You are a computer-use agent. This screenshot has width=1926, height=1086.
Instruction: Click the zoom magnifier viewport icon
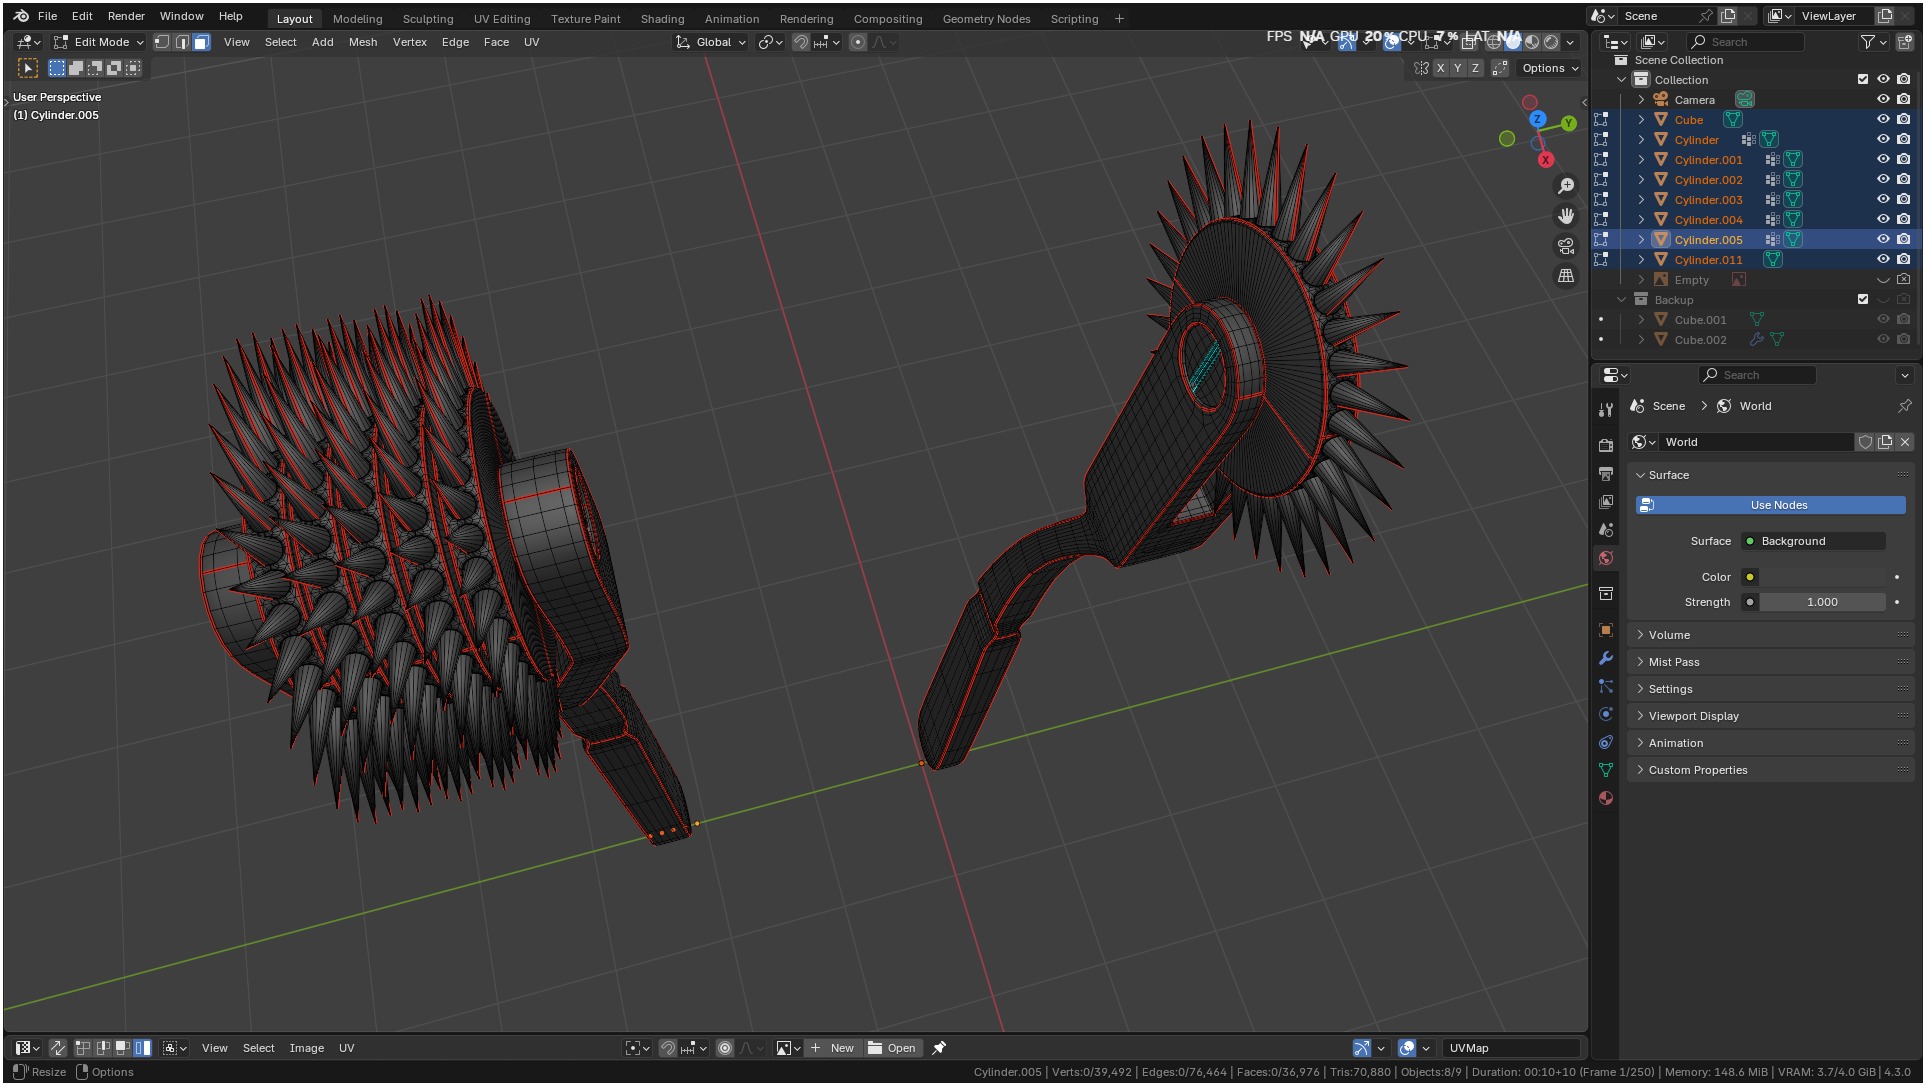pyautogui.click(x=1566, y=186)
